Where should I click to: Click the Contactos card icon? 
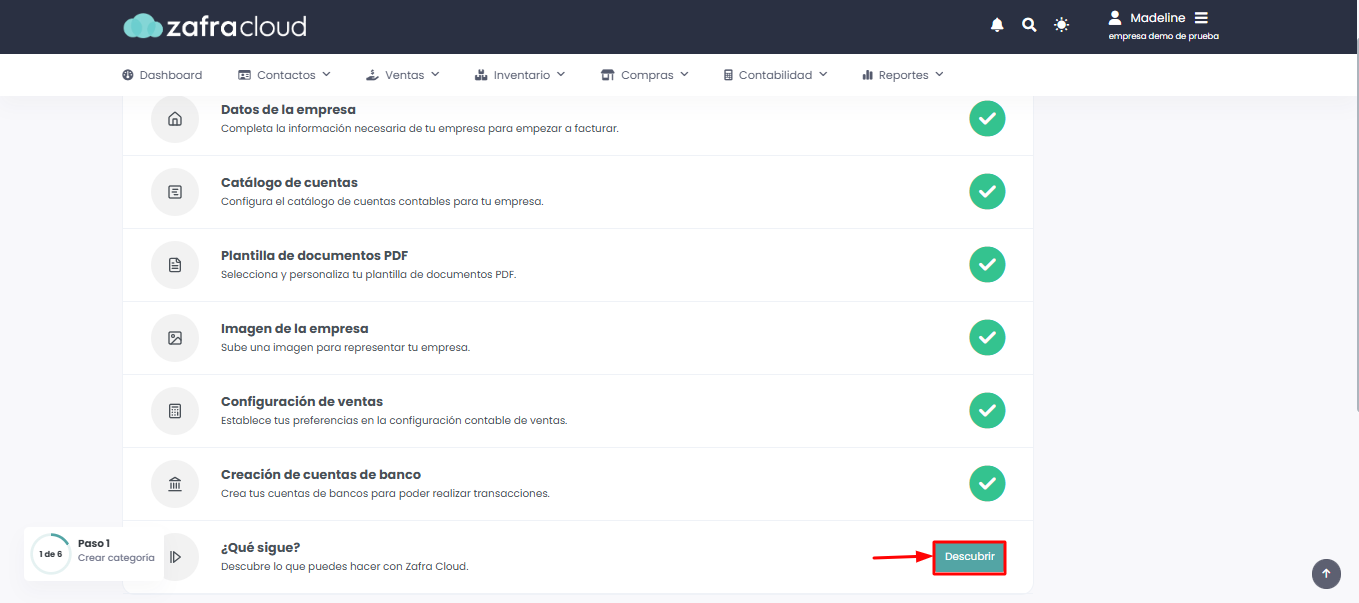[x=244, y=75]
